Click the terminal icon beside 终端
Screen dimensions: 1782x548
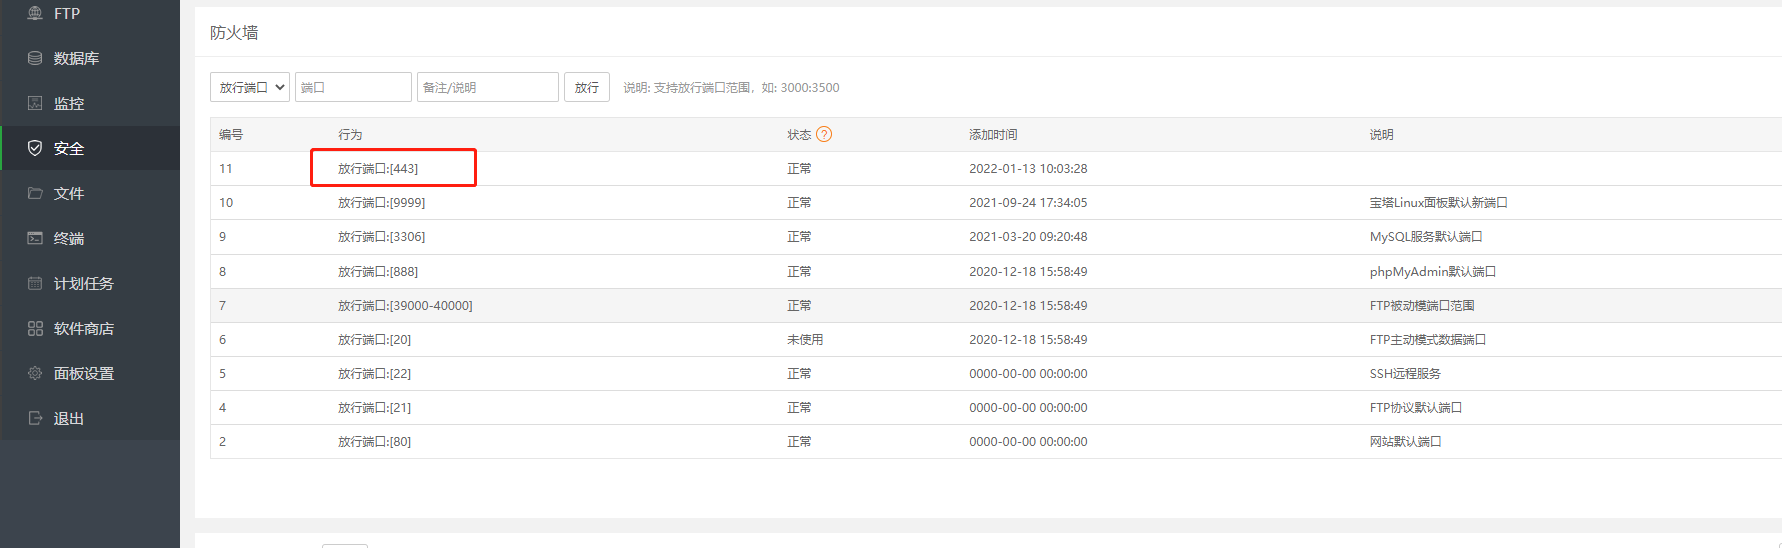tap(35, 238)
